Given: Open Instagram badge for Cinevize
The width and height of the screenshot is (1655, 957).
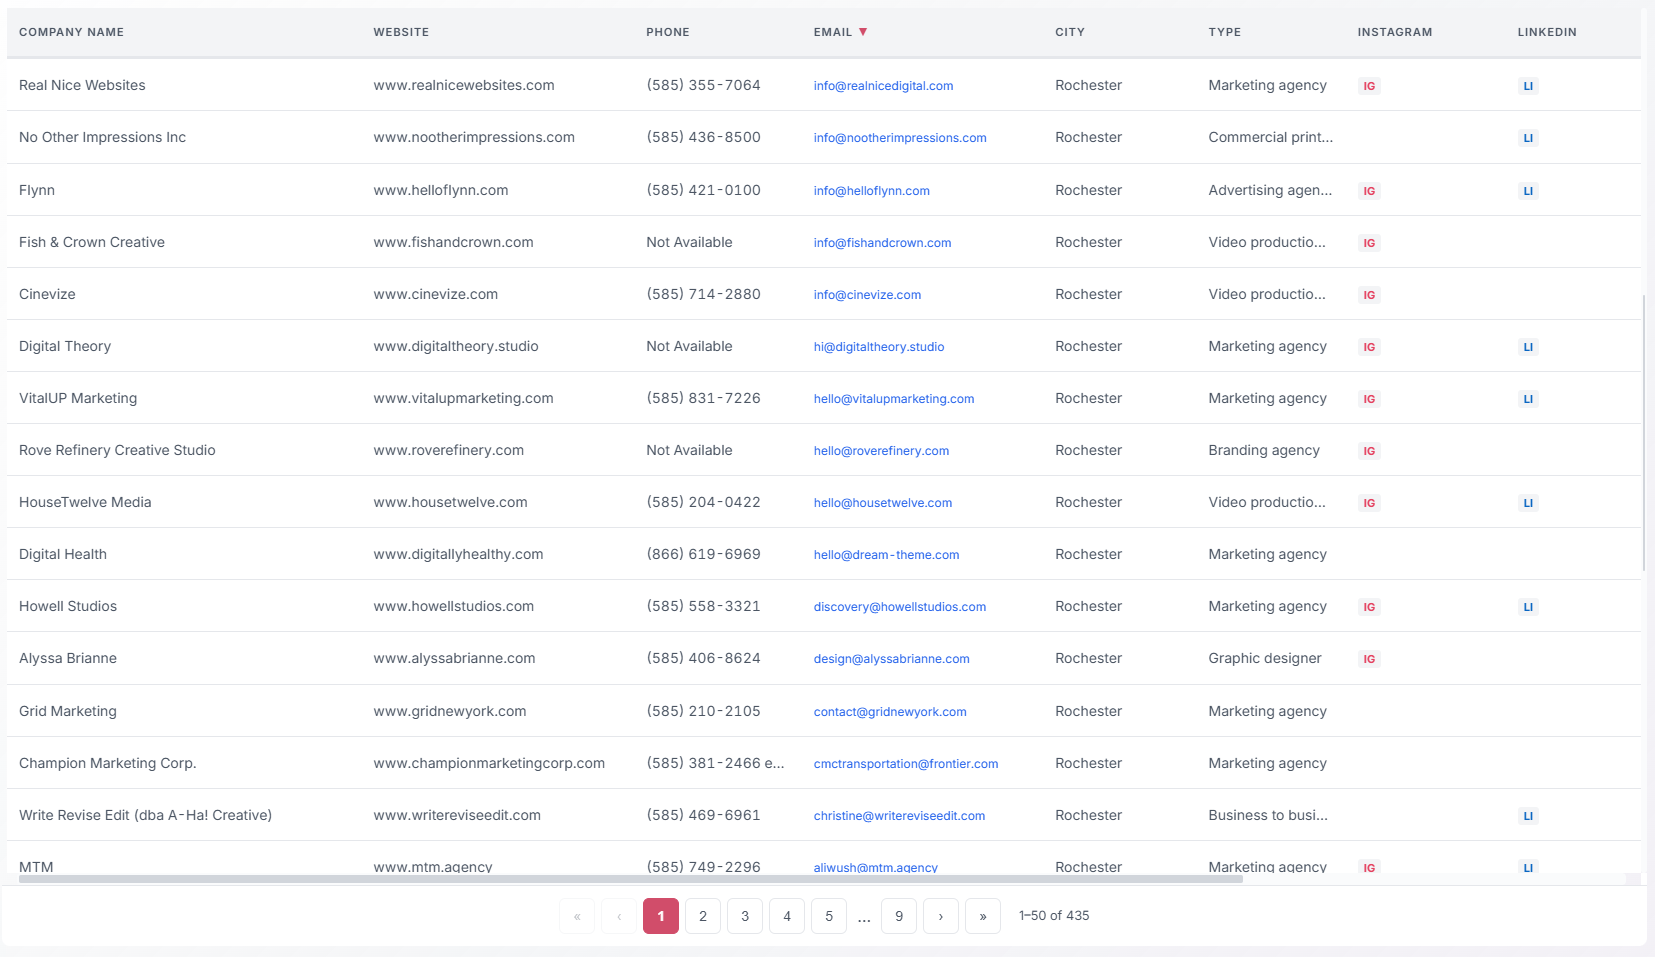Looking at the screenshot, I should [1369, 295].
